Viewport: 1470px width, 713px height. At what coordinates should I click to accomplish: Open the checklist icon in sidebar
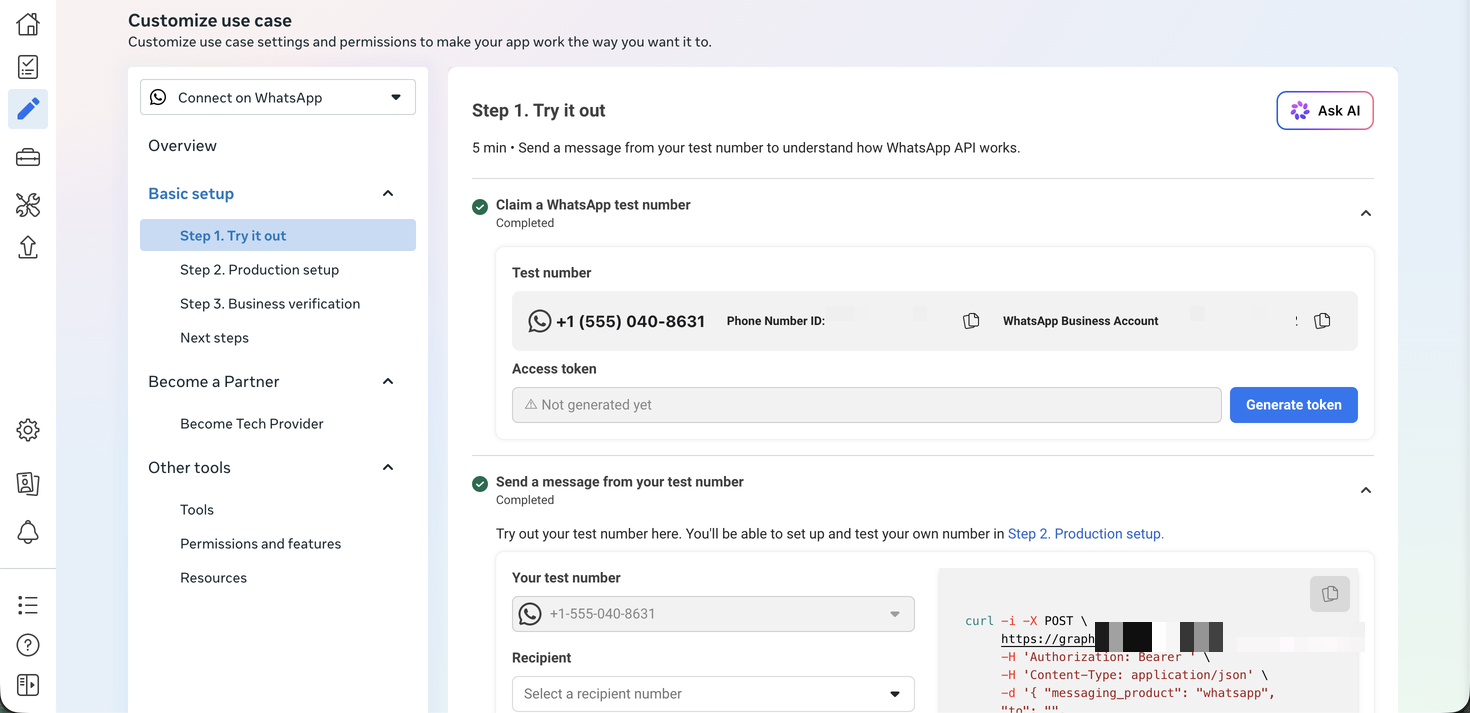click(x=28, y=67)
